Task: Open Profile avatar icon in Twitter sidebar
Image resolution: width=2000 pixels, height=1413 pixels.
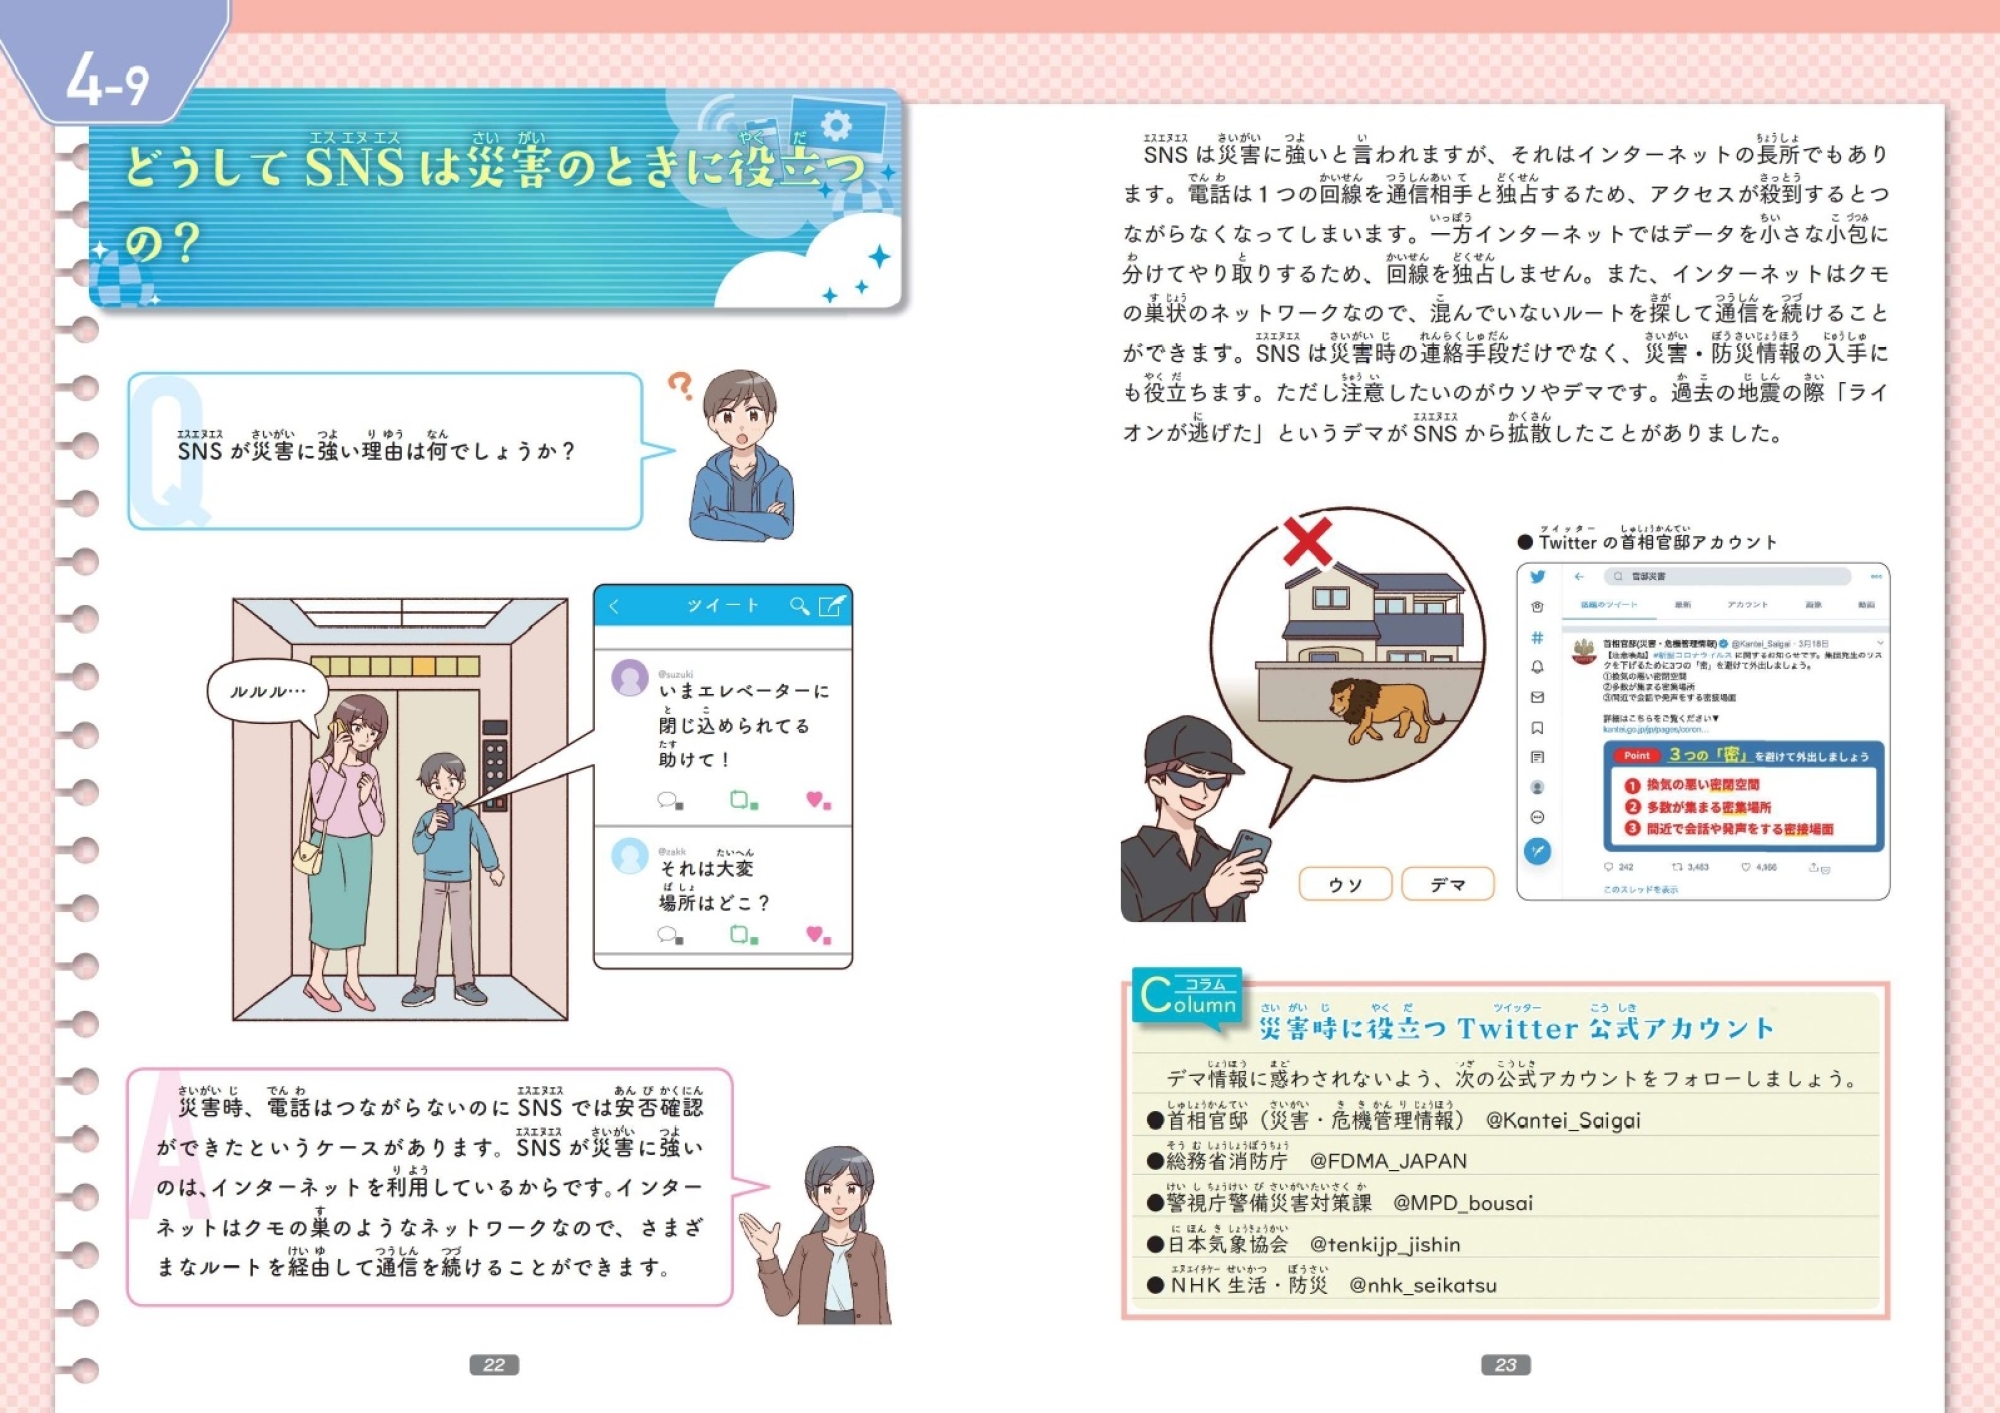Action: (x=1537, y=787)
